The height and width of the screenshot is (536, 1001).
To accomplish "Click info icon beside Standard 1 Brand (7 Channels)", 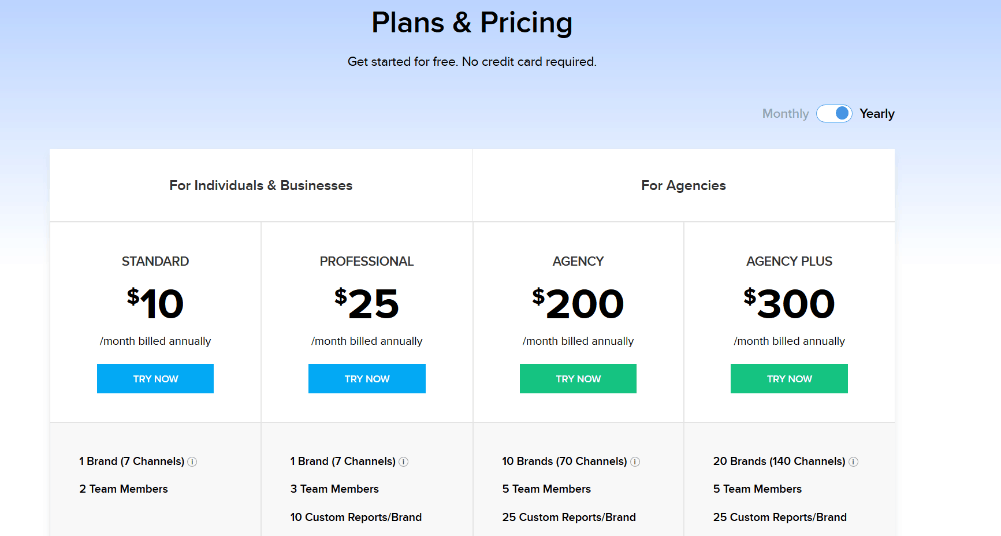I will (192, 462).
